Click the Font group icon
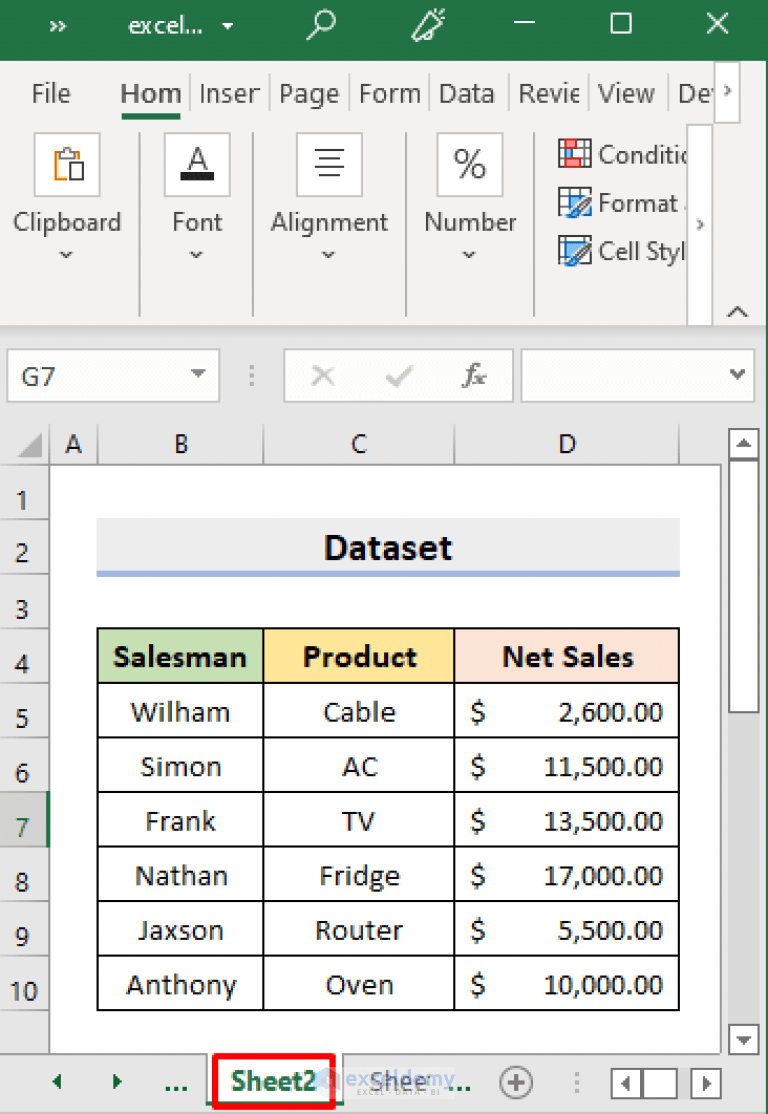Viewport: 768px width, 1114px height. (197, 165)
